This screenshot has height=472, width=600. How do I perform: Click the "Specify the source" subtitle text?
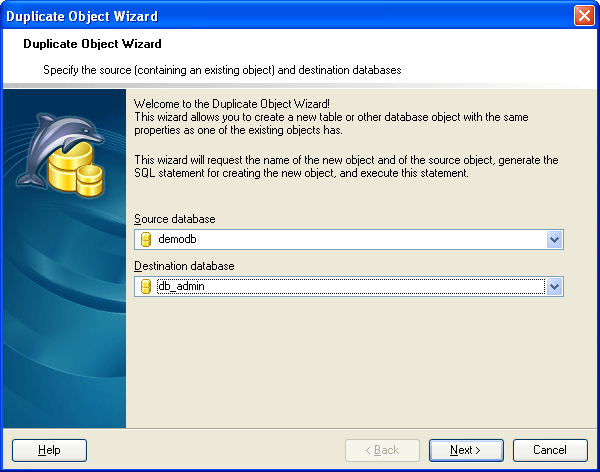(222, 70)
